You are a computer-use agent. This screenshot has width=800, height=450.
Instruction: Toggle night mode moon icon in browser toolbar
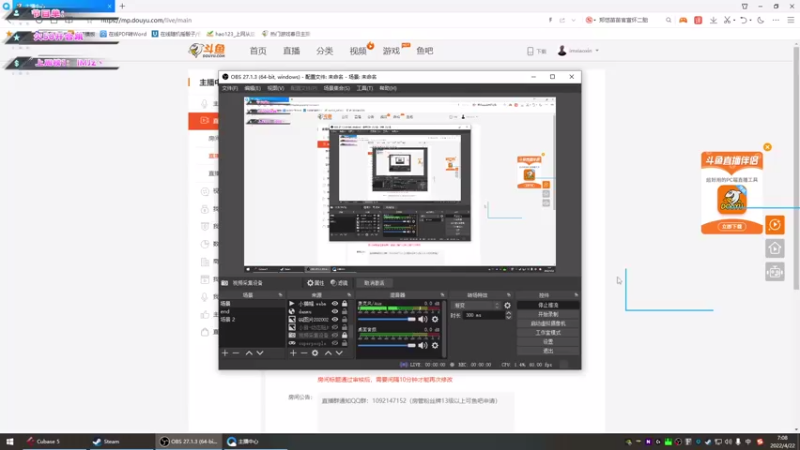click(761, 20)
